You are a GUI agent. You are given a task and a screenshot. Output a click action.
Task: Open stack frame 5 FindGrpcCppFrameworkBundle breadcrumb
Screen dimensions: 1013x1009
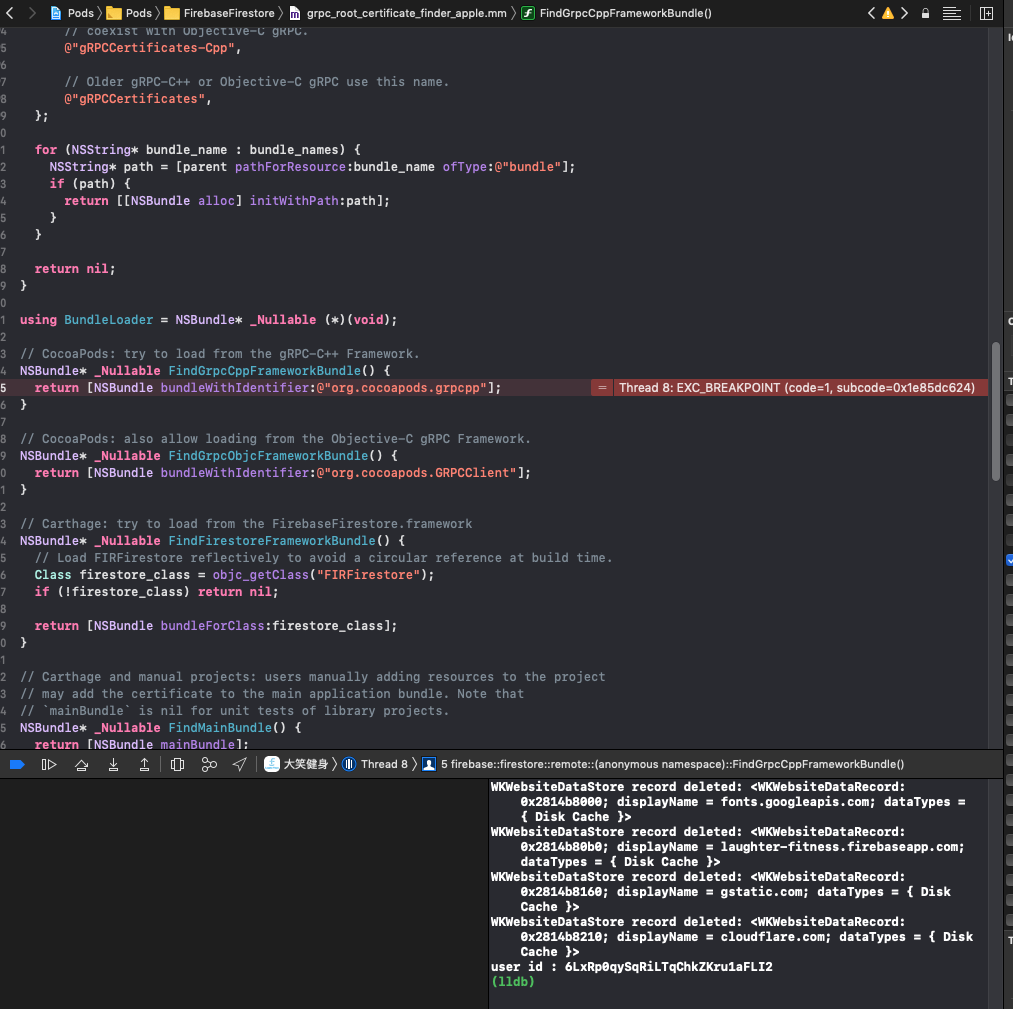663,764
